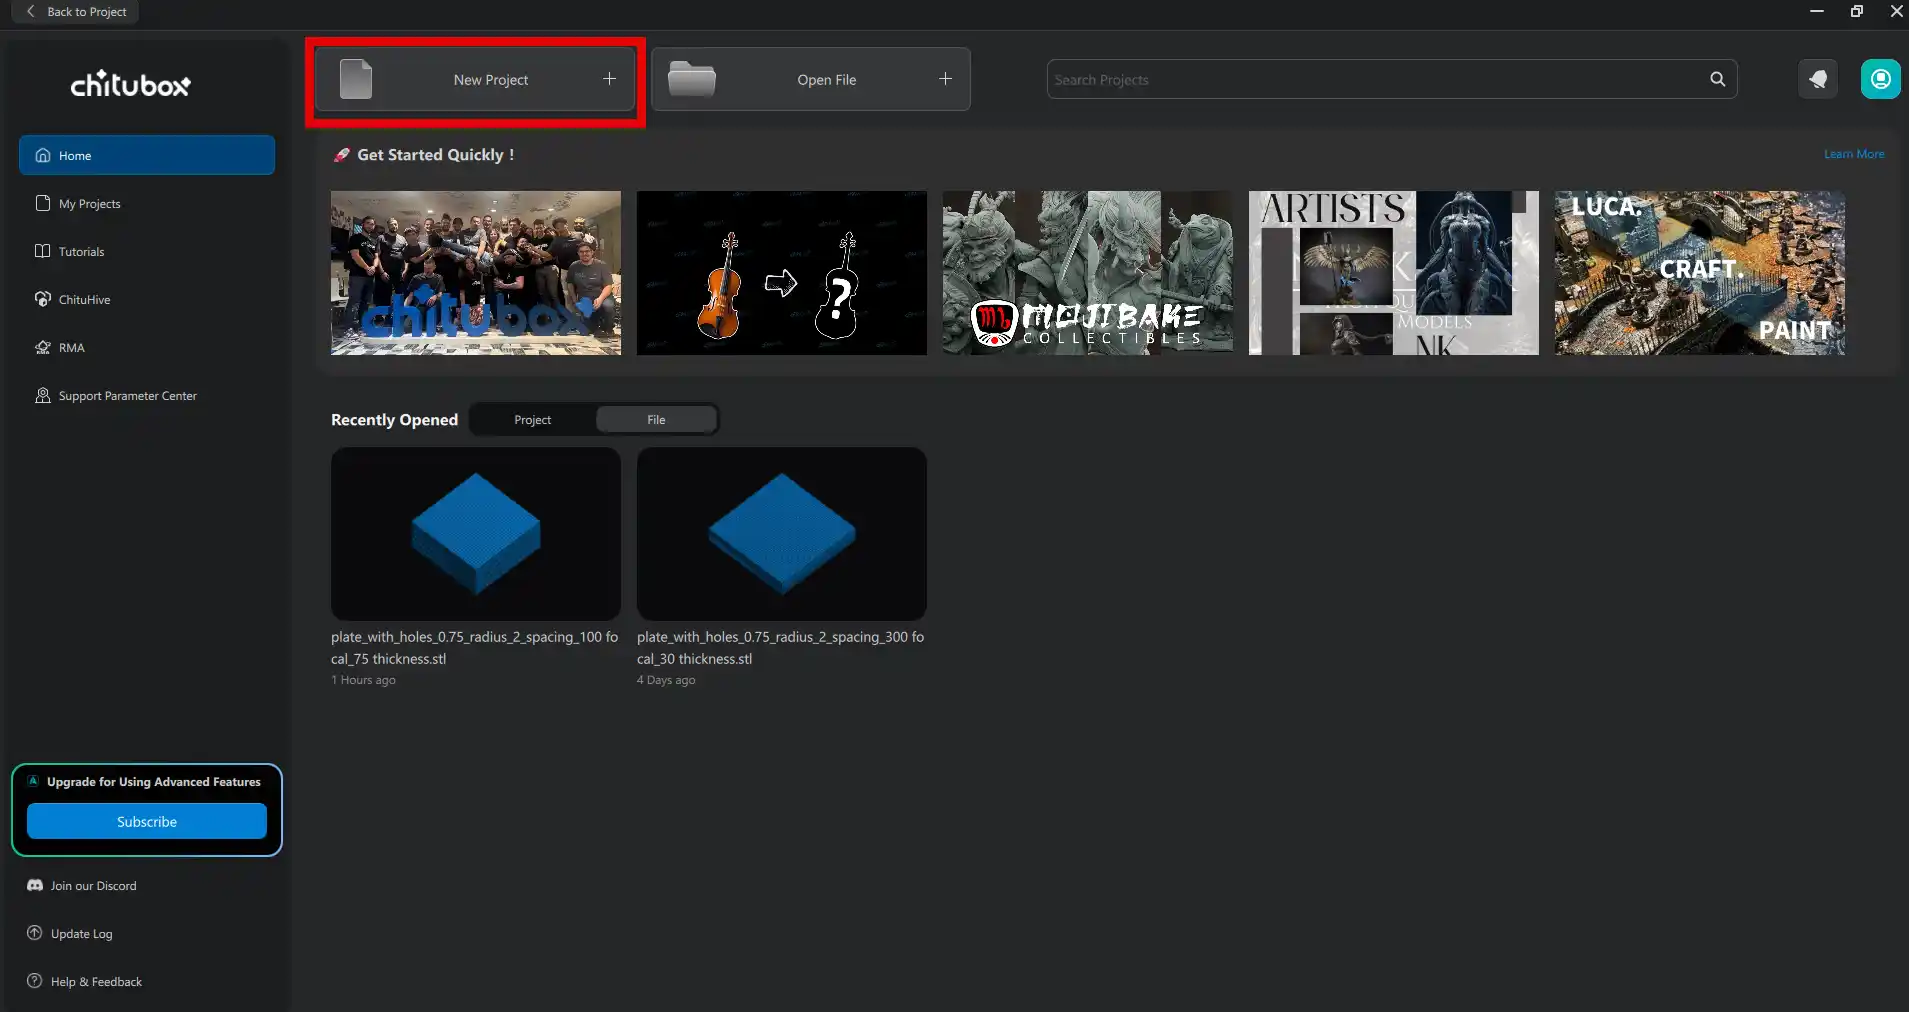Open the violin conversion tutorial thumbnail
This screenshot has height=1012, width=1909.
pyautogui.click(x=781, y=273)
